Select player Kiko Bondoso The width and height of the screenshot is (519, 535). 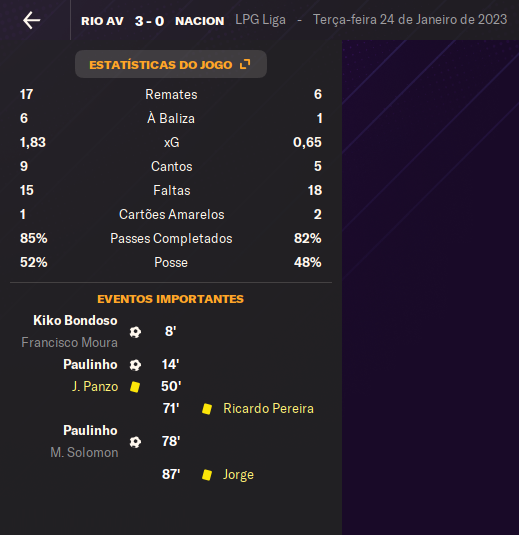point(75,321)
